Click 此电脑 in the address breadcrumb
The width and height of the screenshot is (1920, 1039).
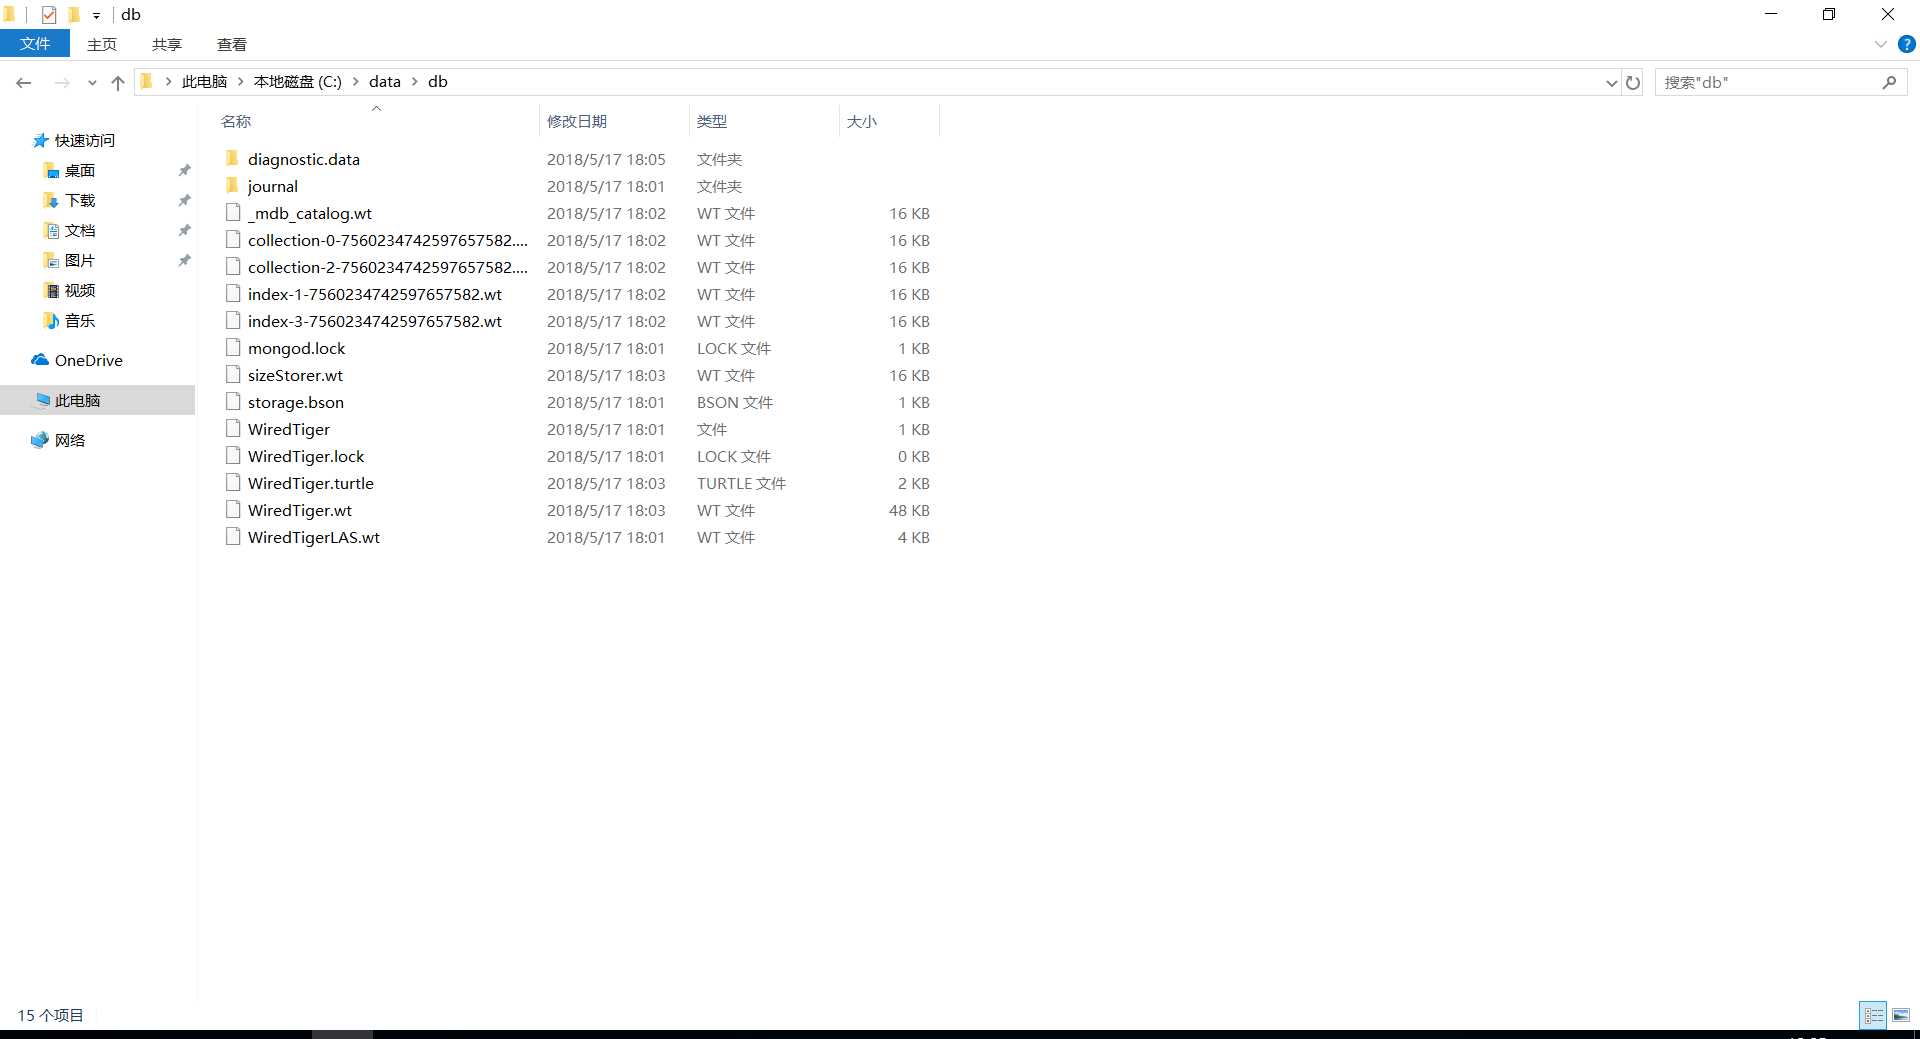[204, 82]
